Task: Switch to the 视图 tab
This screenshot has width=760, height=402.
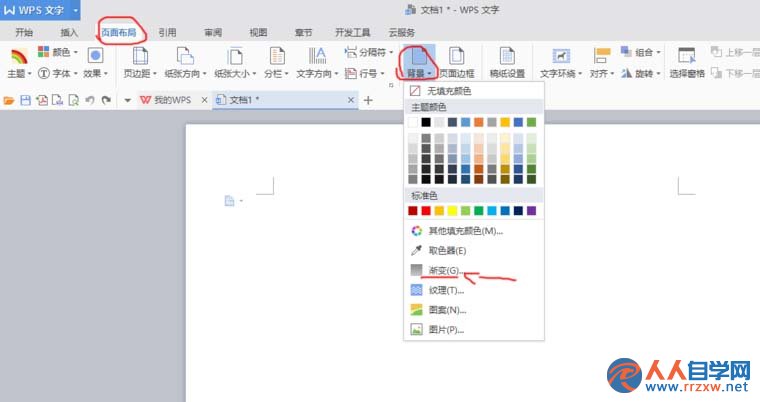Action: (x=258, y=32)
